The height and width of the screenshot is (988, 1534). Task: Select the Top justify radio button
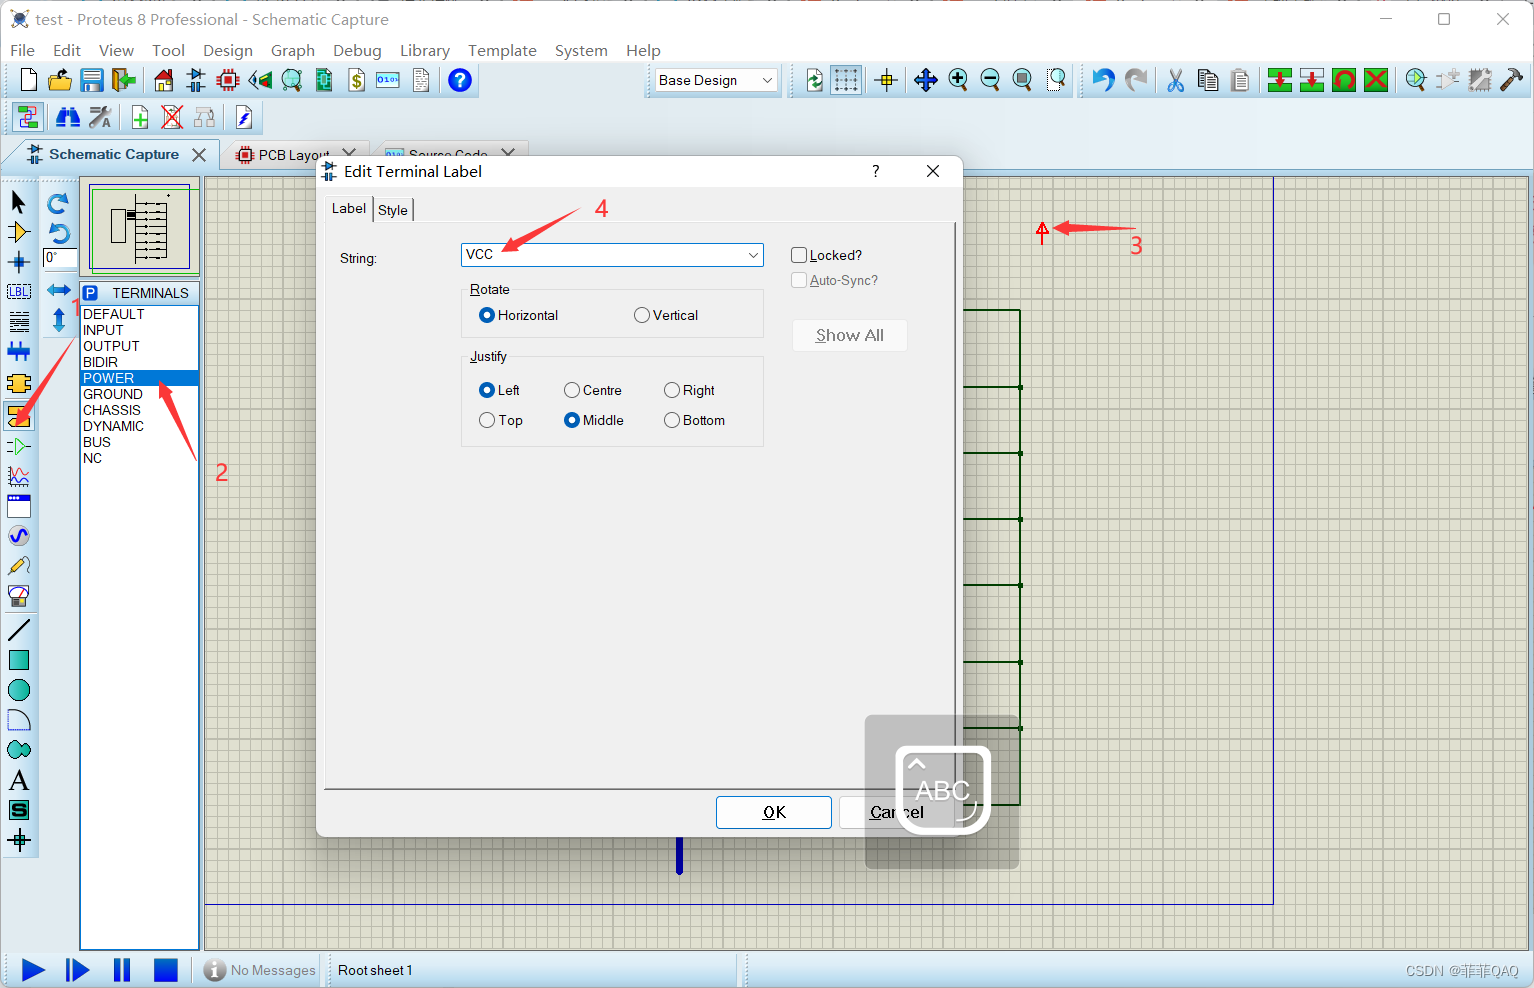pyautogui.click(x=487, y=420)
